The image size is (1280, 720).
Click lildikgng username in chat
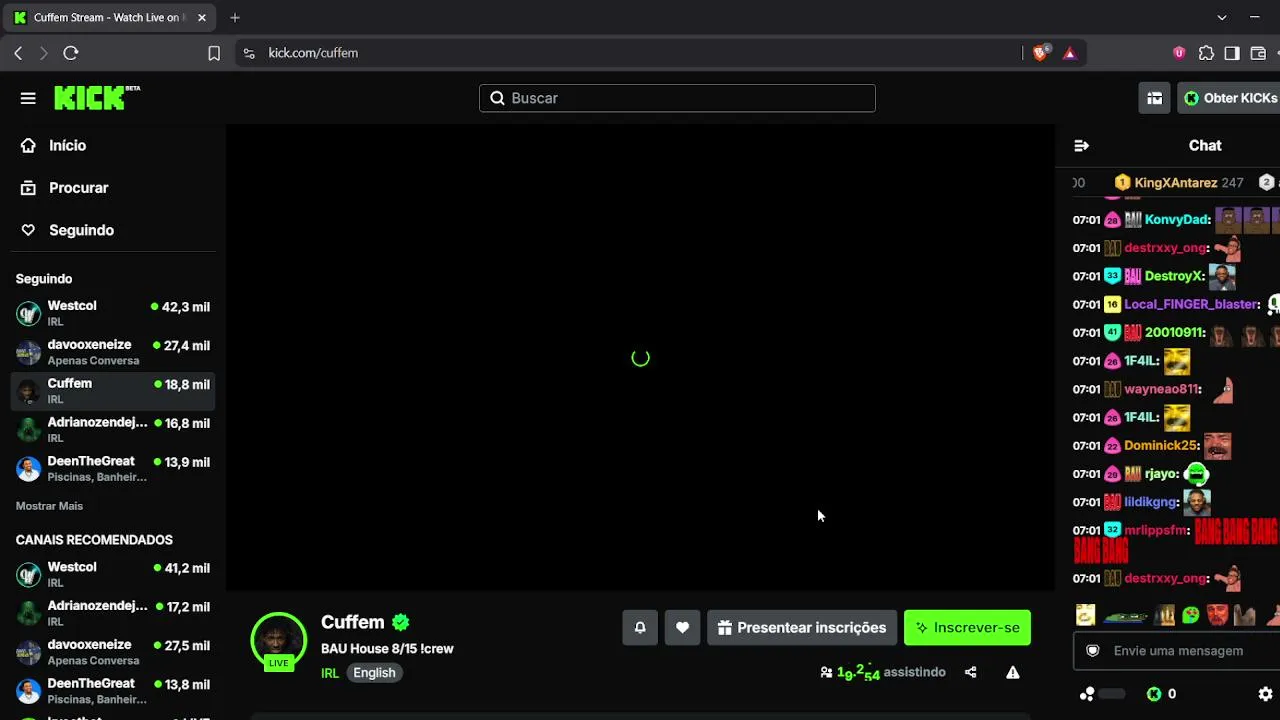tap(1152, 502)
